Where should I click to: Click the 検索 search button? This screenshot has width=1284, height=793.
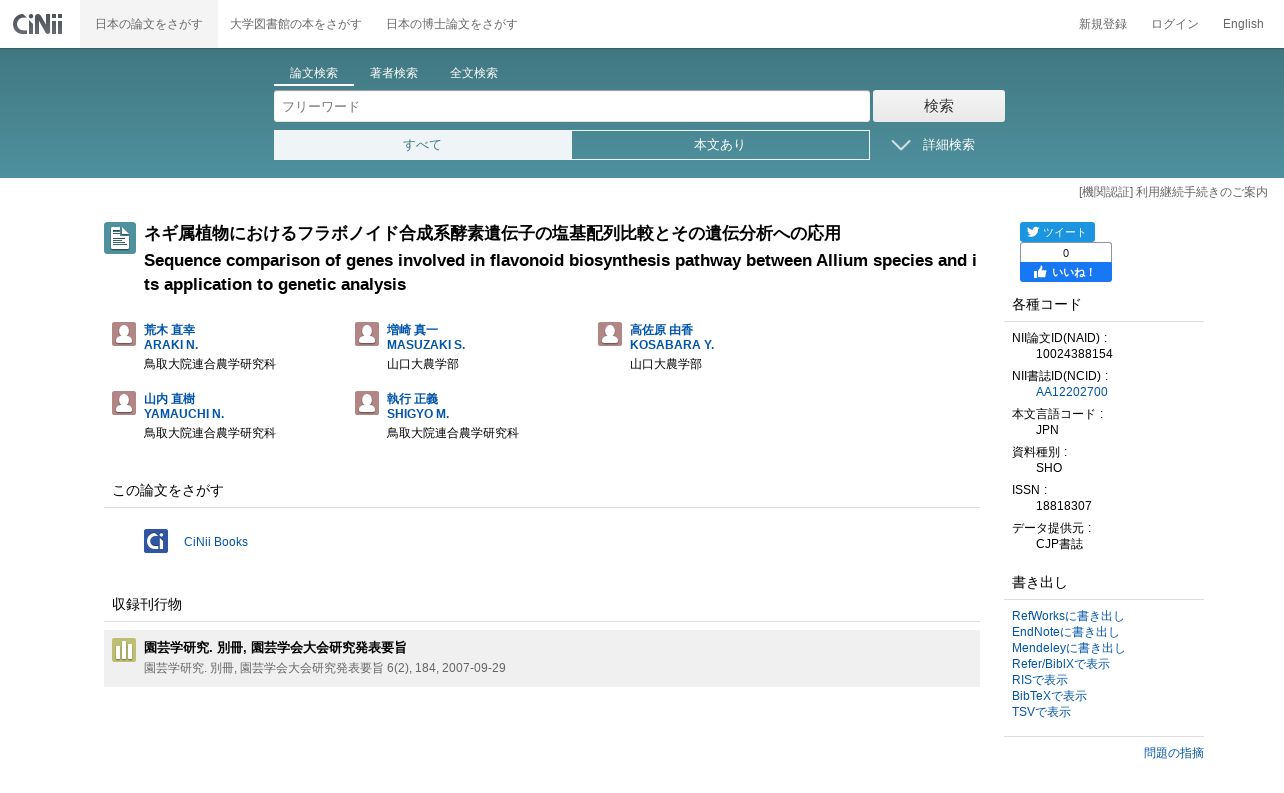[x=939, y=106]
